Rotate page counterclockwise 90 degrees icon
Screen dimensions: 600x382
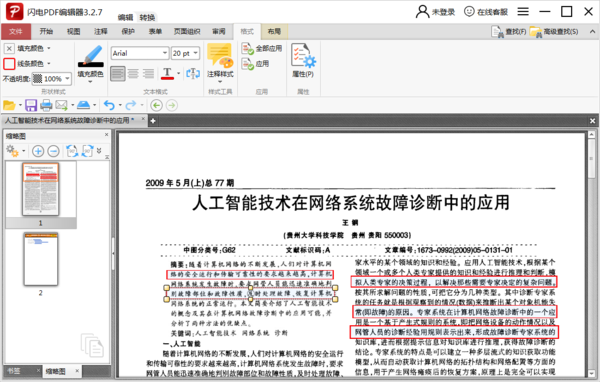(x=72, y=151)
